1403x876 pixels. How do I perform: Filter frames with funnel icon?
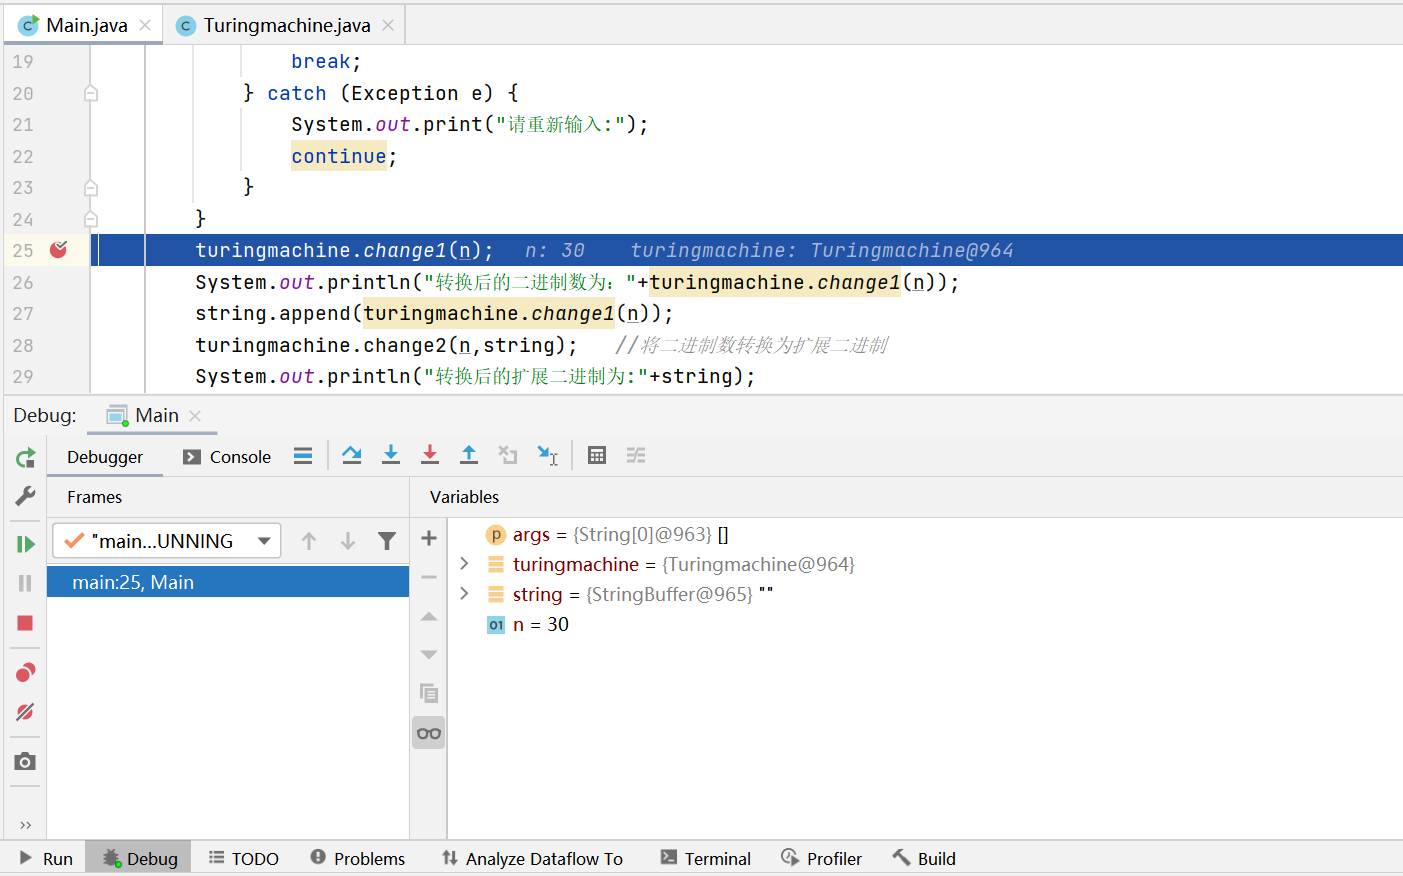[387, 541]
